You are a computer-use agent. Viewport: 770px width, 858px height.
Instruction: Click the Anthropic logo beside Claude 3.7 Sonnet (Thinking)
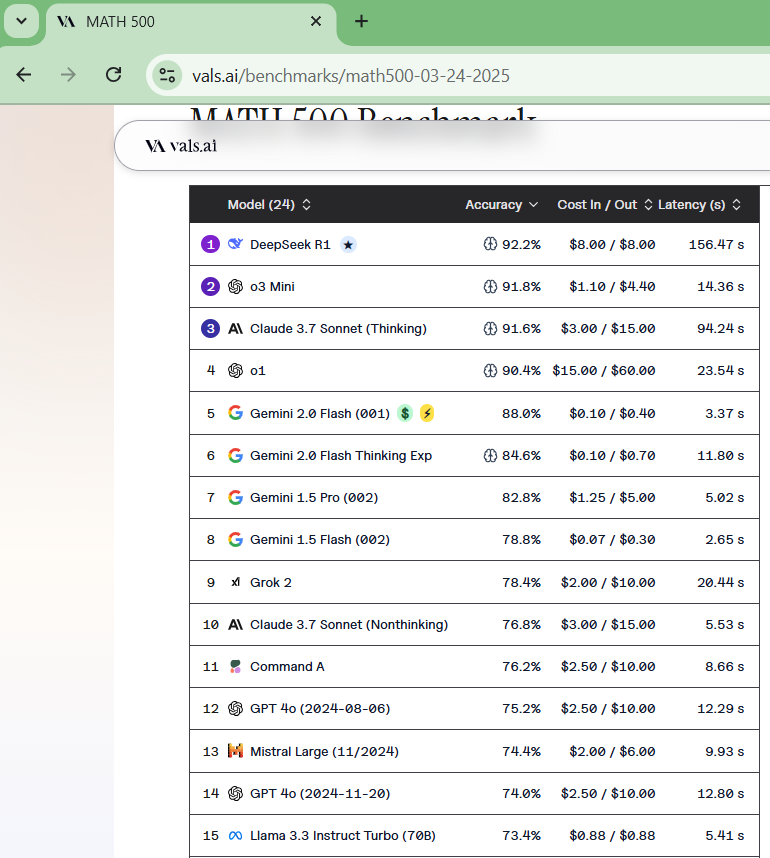click(x=235, y=328)
